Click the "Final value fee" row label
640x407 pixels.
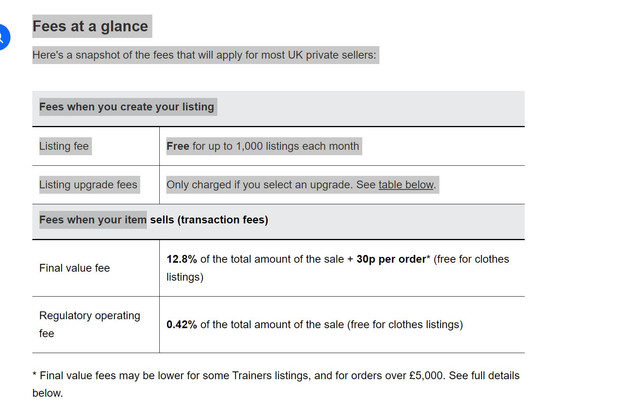pyautogui.click(x=75, y=268)
